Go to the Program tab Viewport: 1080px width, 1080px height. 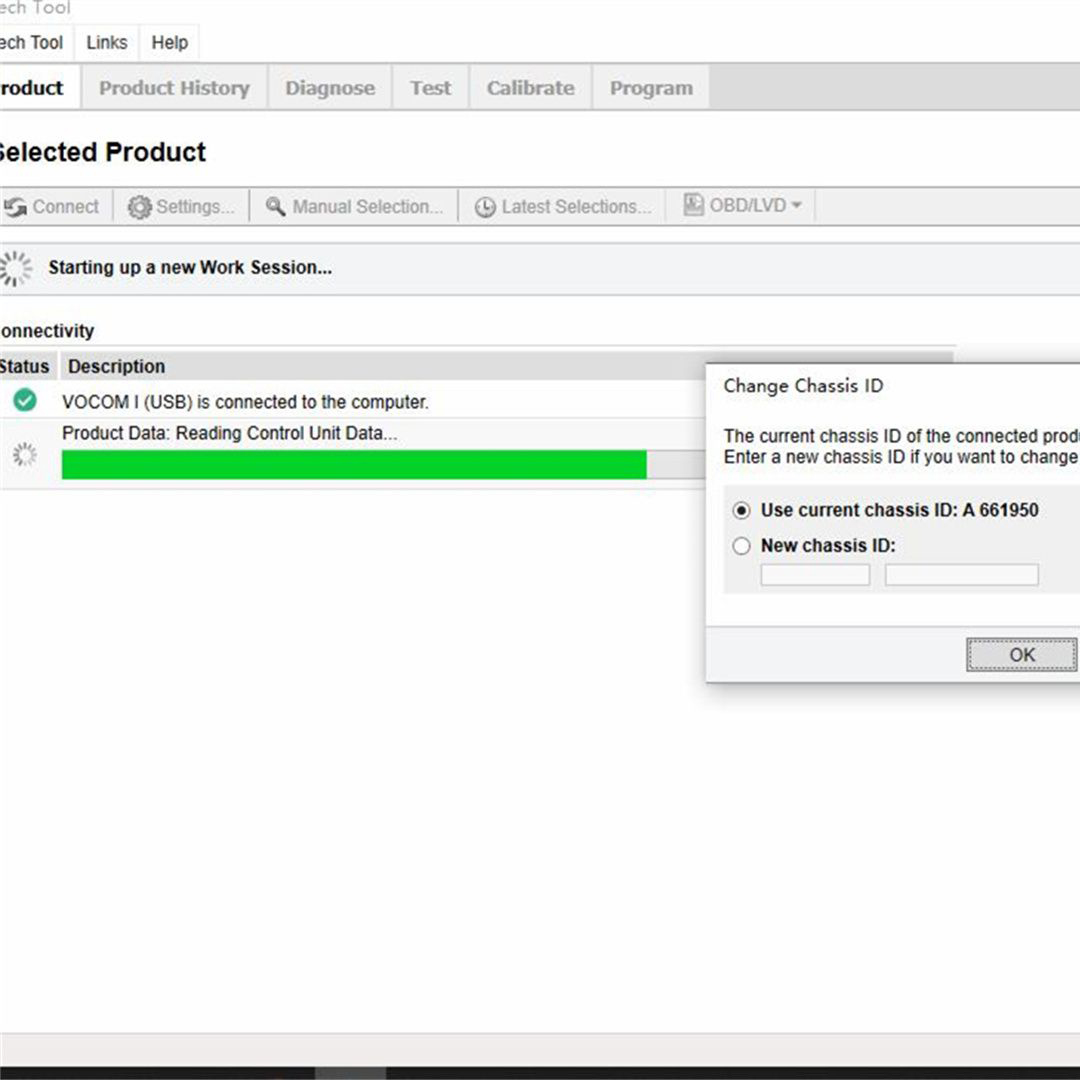(651, 87)
